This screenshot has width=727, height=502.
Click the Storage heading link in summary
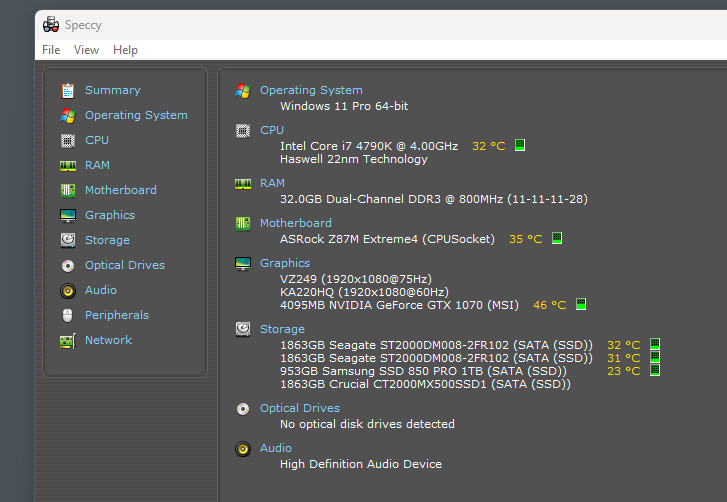click(282, 329)
